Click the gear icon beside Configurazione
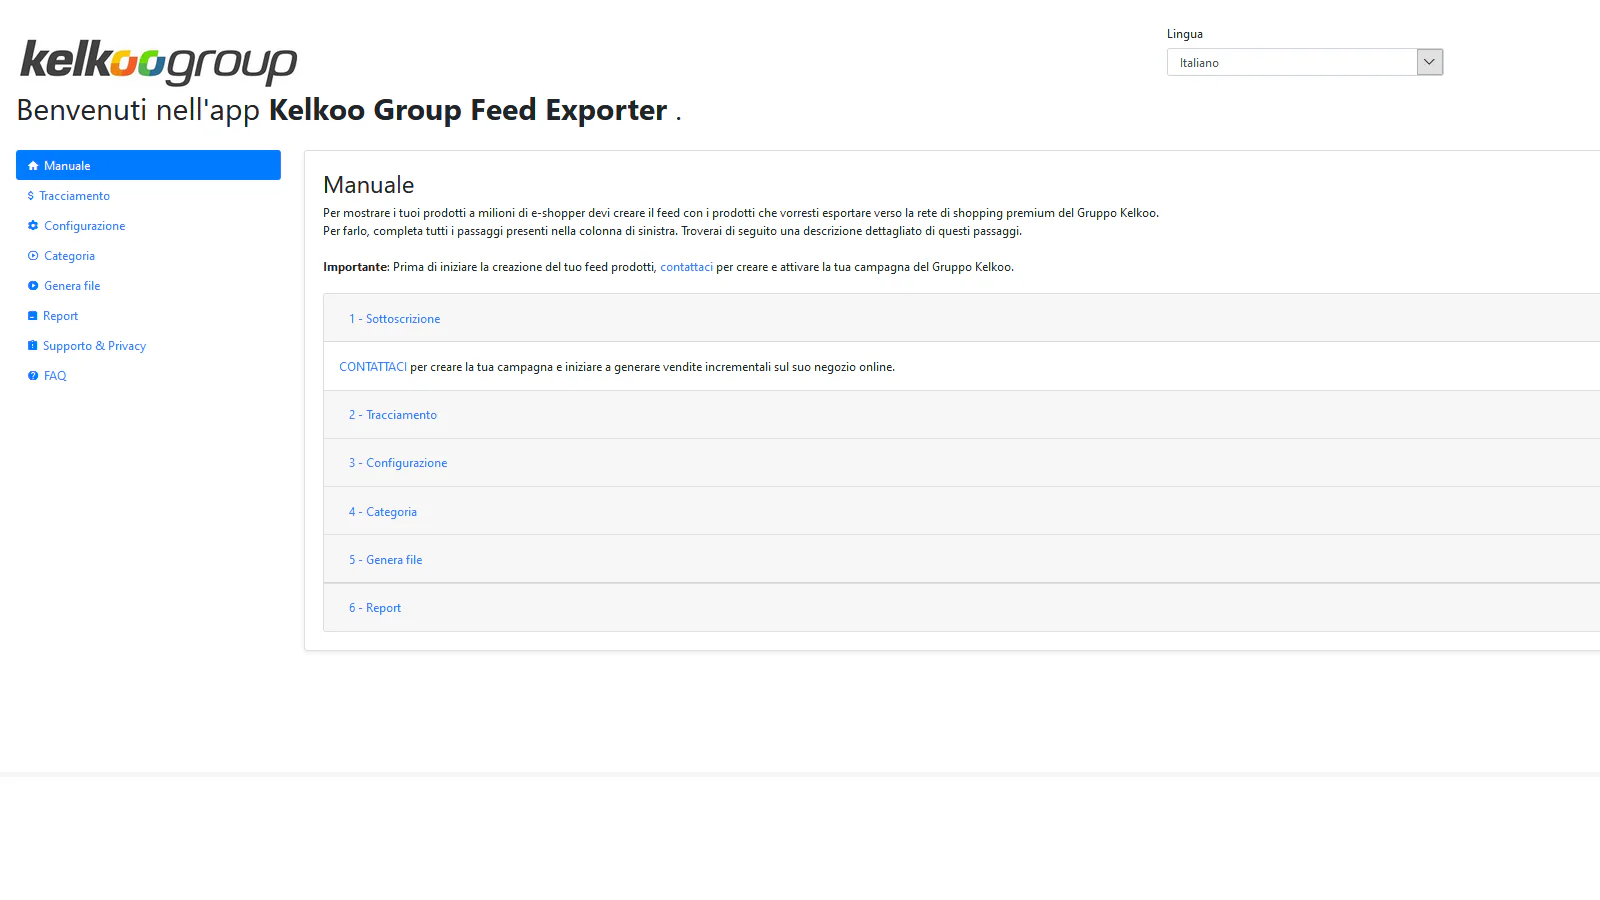 click(33, 226)
